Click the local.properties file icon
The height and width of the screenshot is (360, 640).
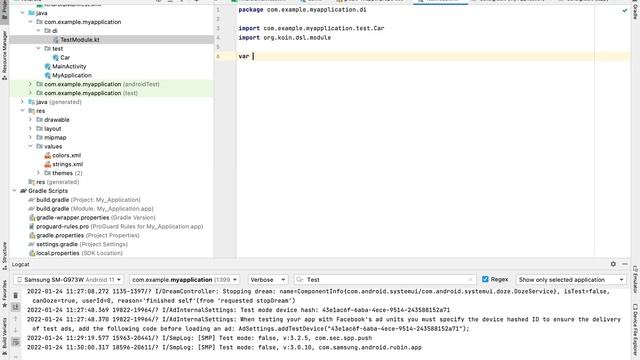click(x=32, y=253)
